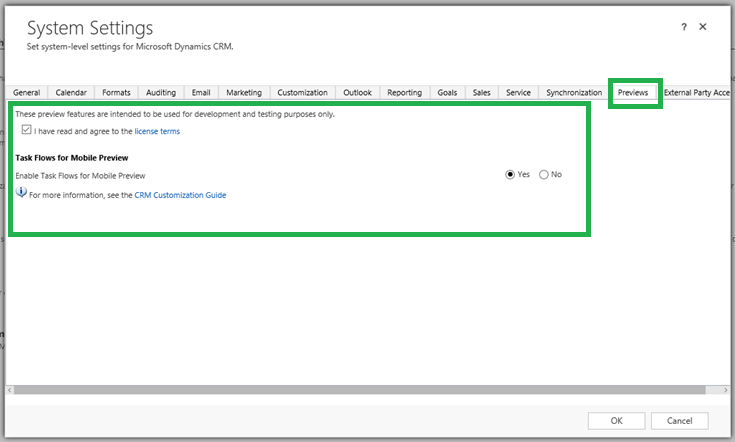This screenshot has height=442, width=735.
Task: Open the Calendar tab
Action: 71,93
